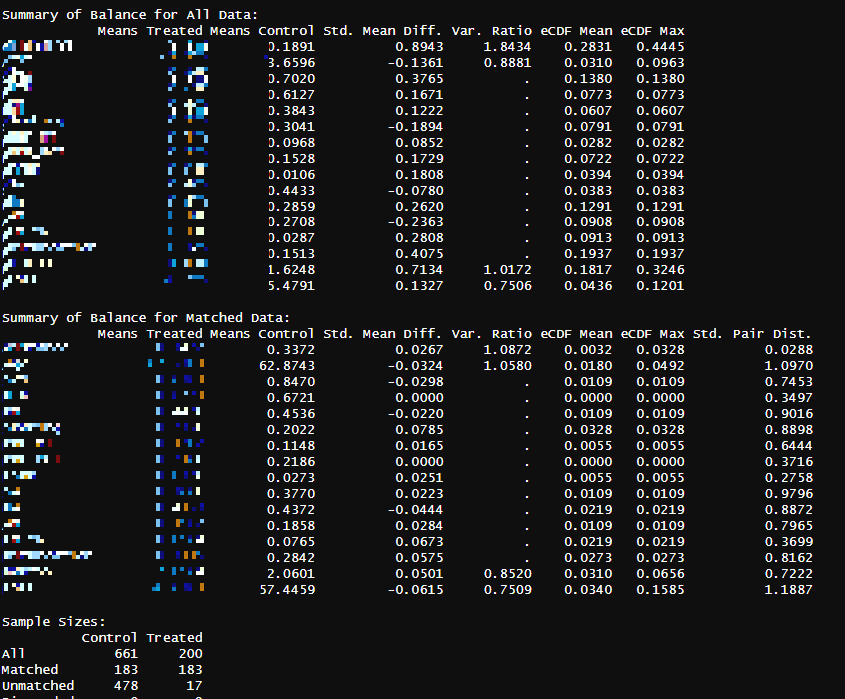The width and height of the screenshot is (845, 699).
Task: Click the 'Summary of Balance for Matched Data:' heading
Action: coord(146,318)
